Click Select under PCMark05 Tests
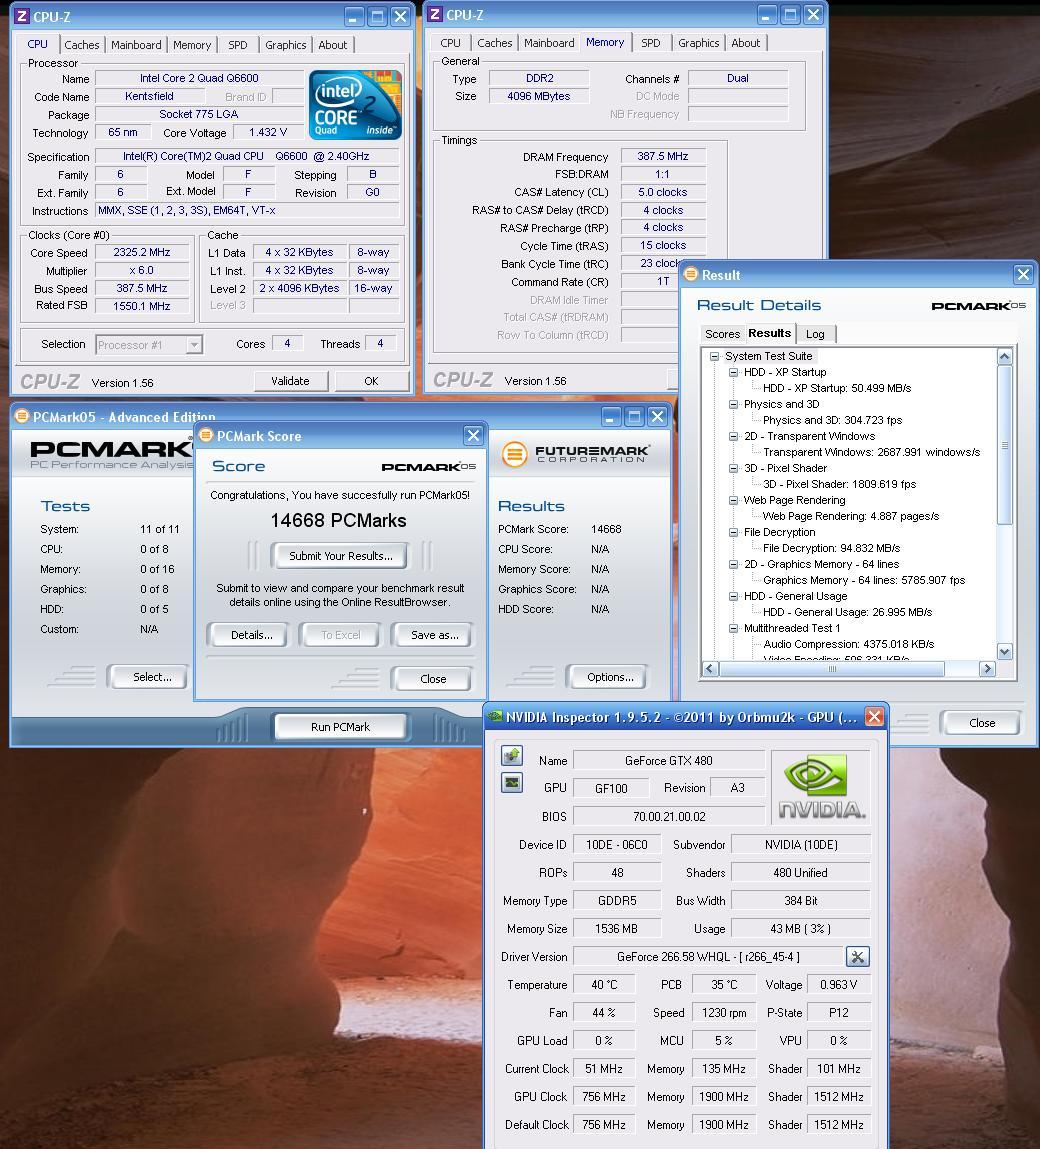The width and height of the screenshot is (1040, 1149). [152, 677]
